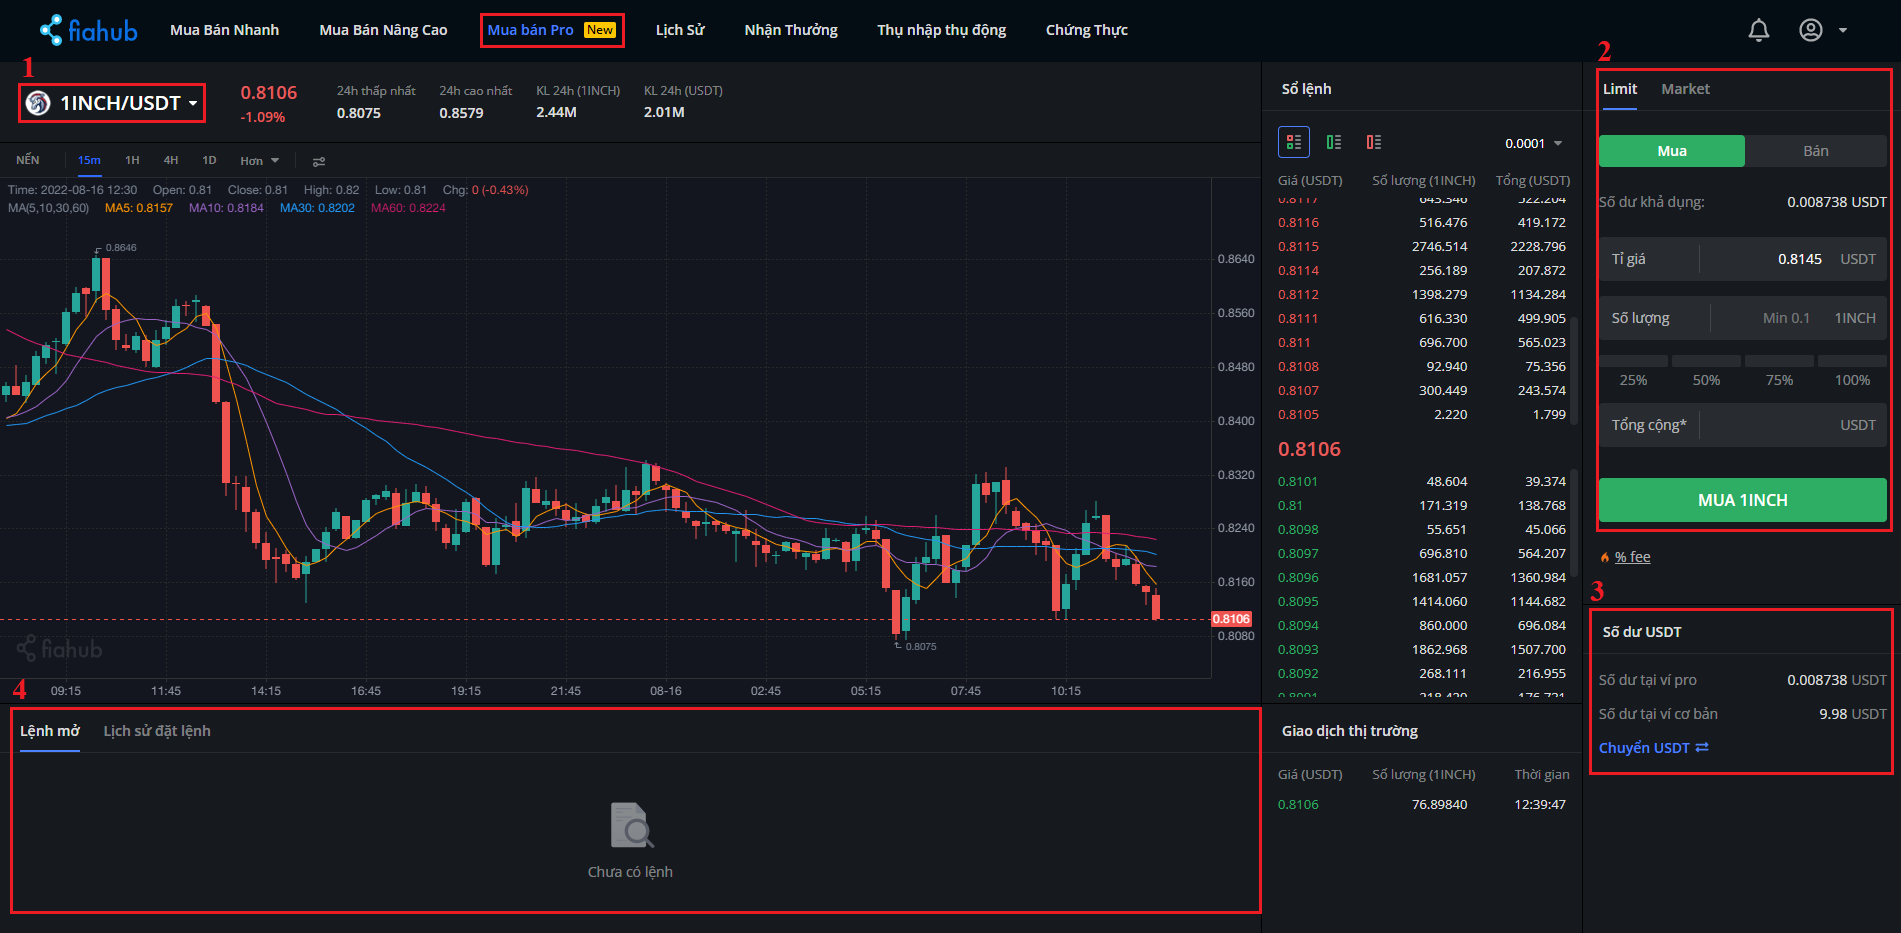This screenshot has width=1901, height=933.
Task: Open the % fee link
Action: (x=1632, y=557)
